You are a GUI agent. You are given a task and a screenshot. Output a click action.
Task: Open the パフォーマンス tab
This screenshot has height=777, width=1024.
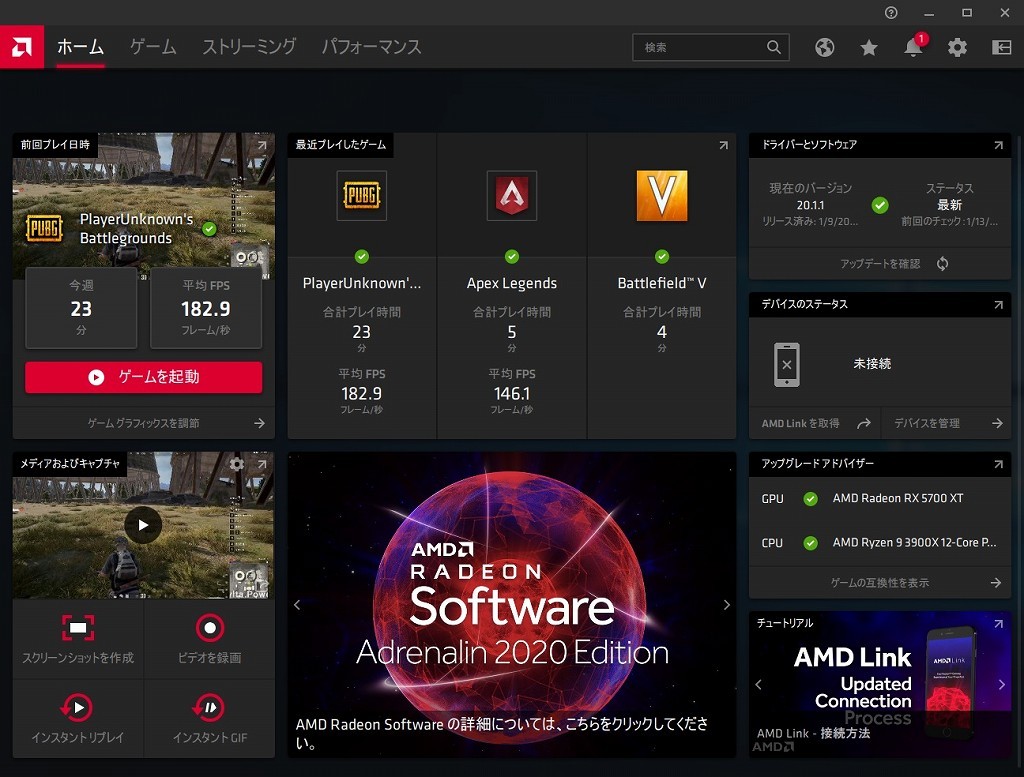(x=371, y=47)
